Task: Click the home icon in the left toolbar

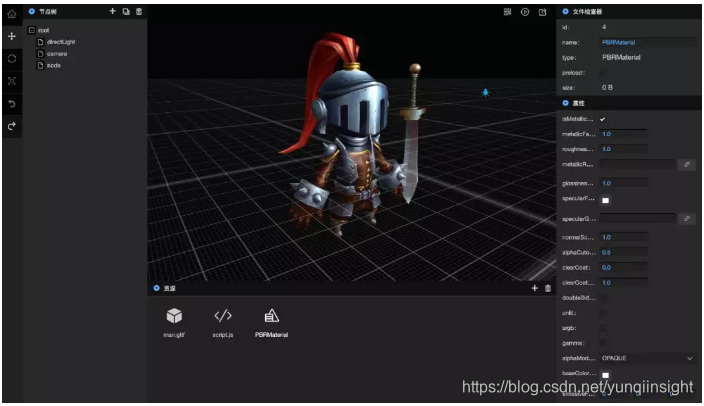Action: pos(12,14)
